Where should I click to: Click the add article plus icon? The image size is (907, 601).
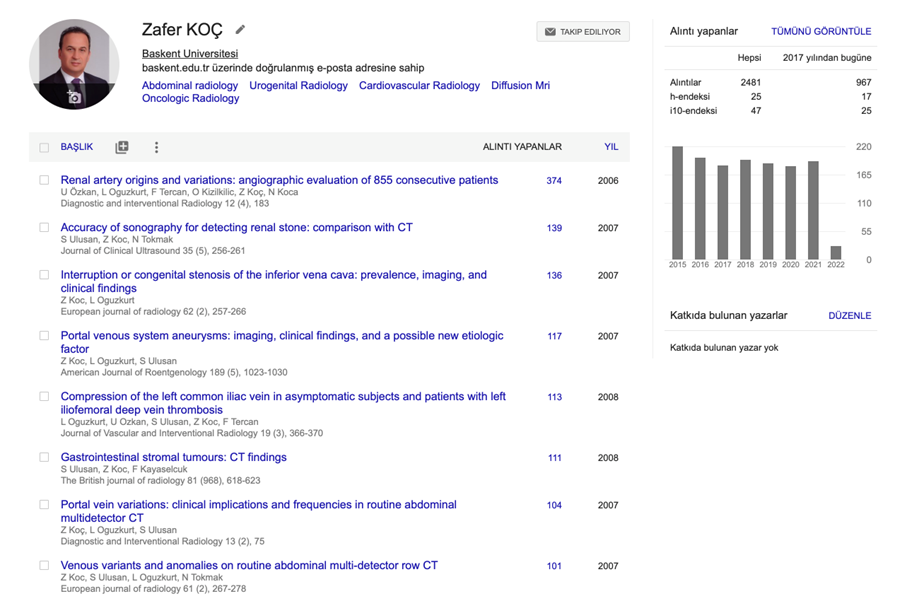click(x=122, y=147)
